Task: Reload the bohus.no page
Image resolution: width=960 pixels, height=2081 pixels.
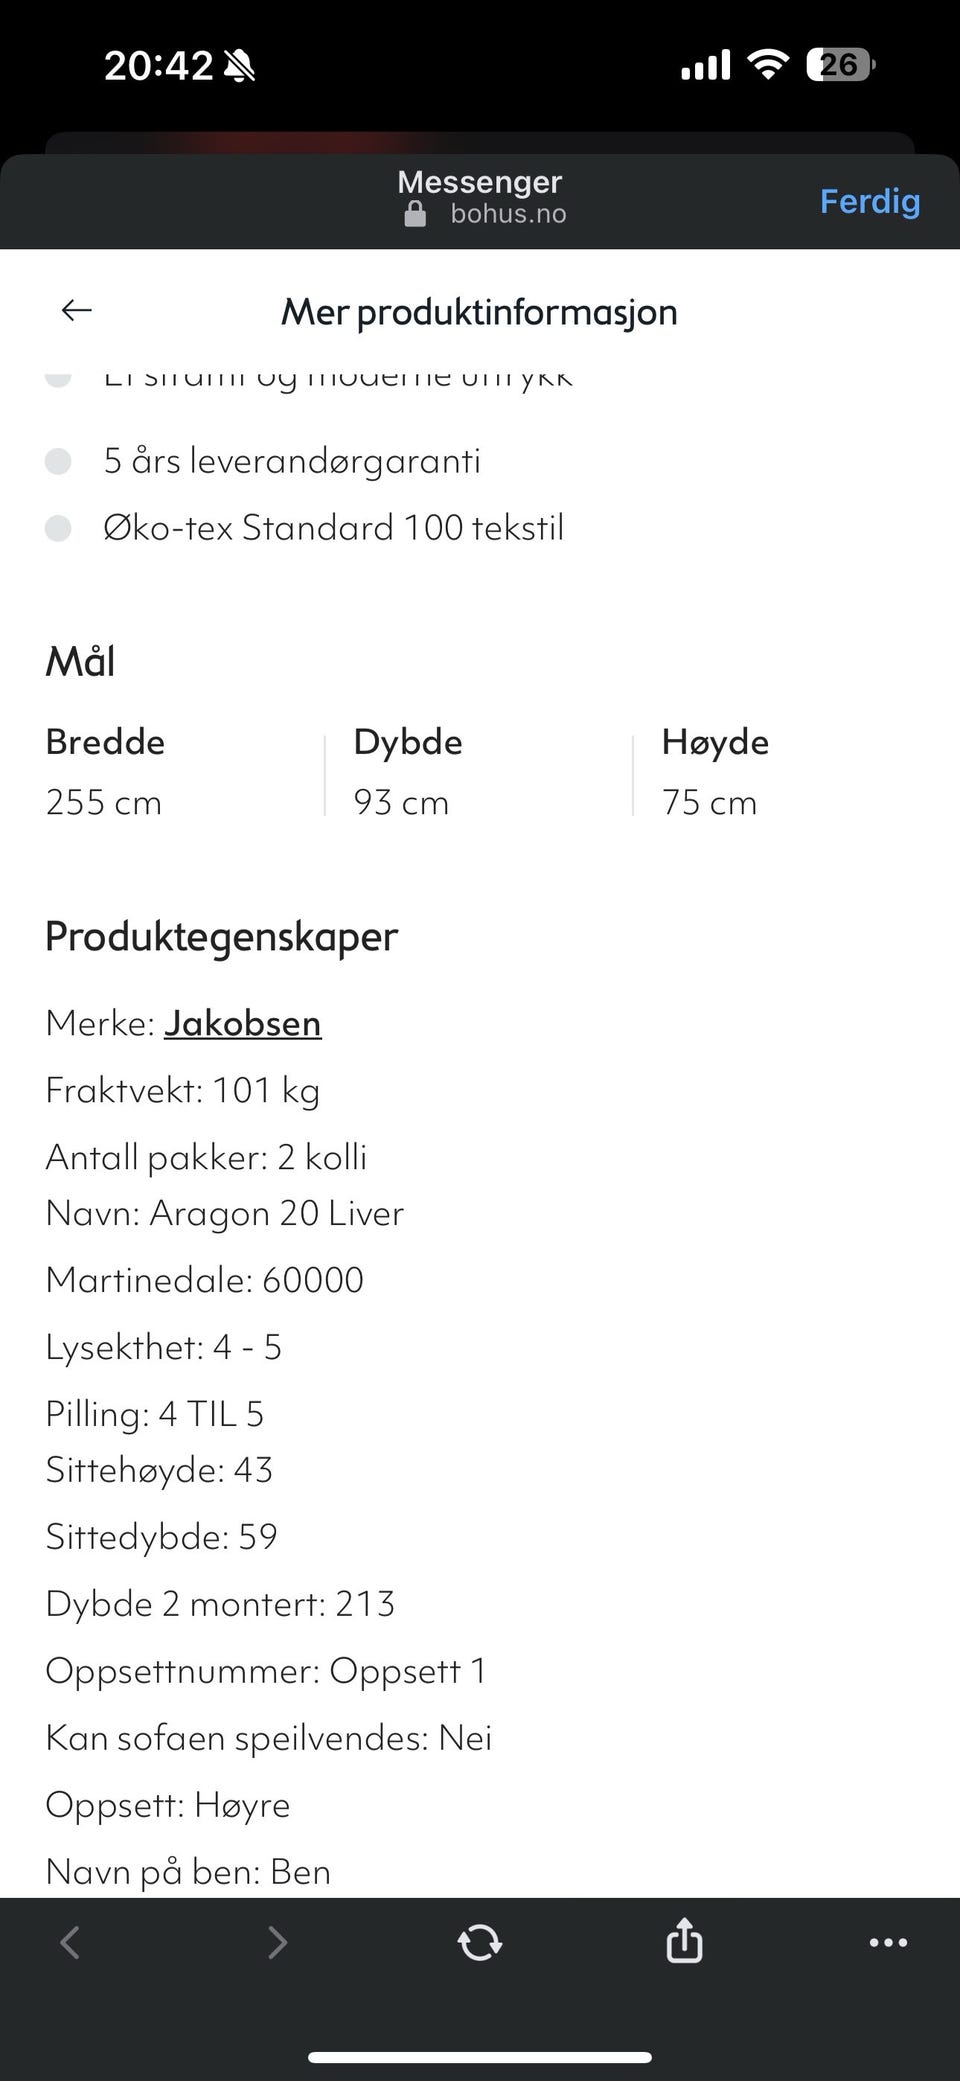Action: 479,1941
